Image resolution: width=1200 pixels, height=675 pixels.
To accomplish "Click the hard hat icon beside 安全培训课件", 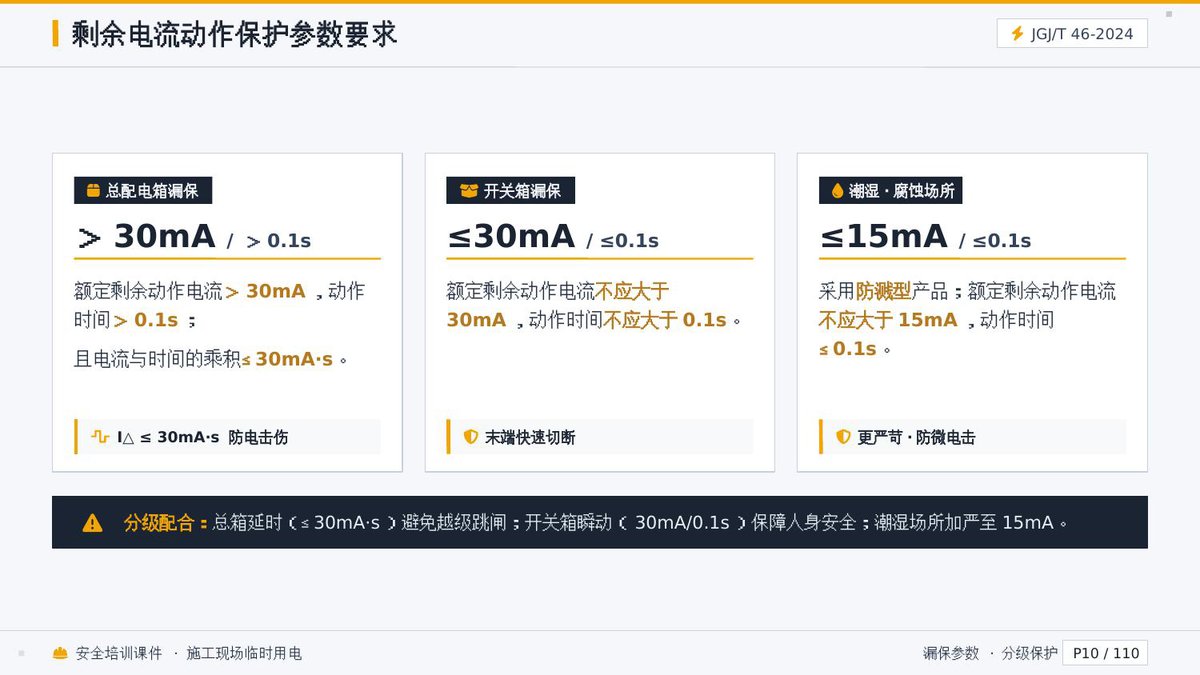I will 61,653.
